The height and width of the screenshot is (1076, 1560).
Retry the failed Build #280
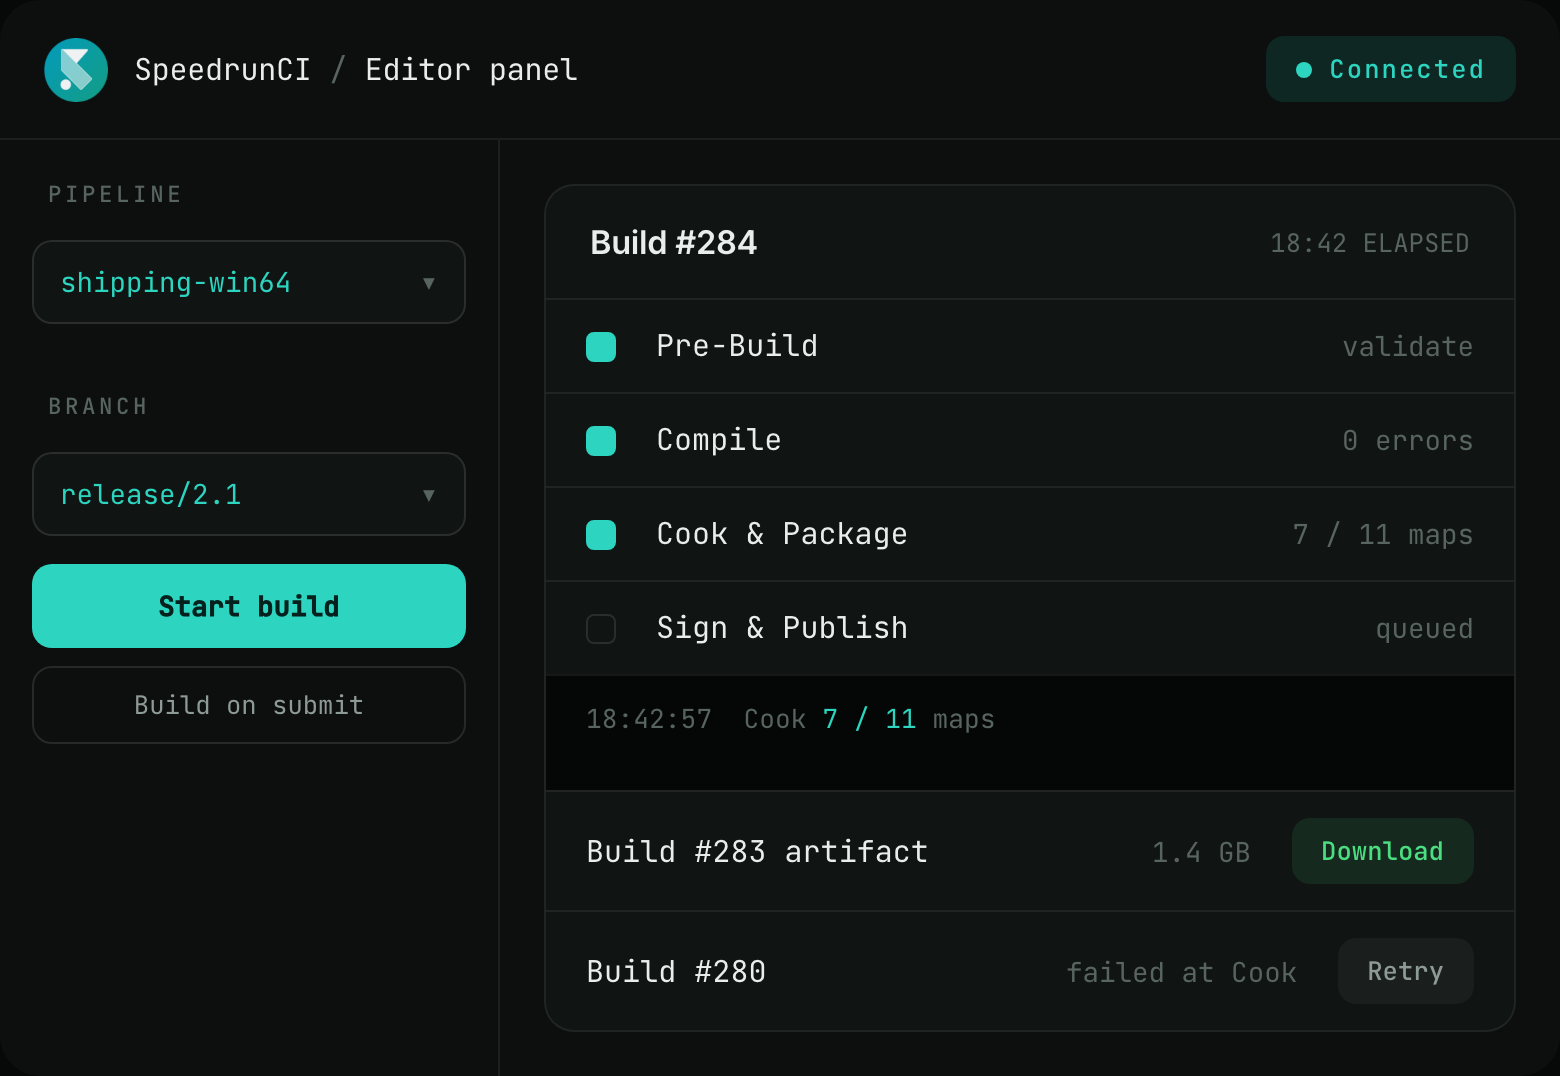pos(1405,971)
